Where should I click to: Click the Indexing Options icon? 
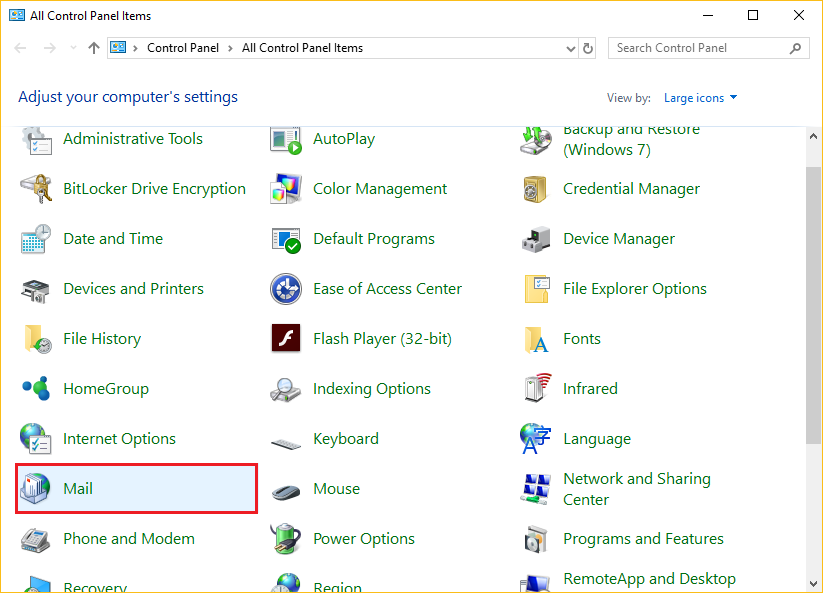pos(286,390)
